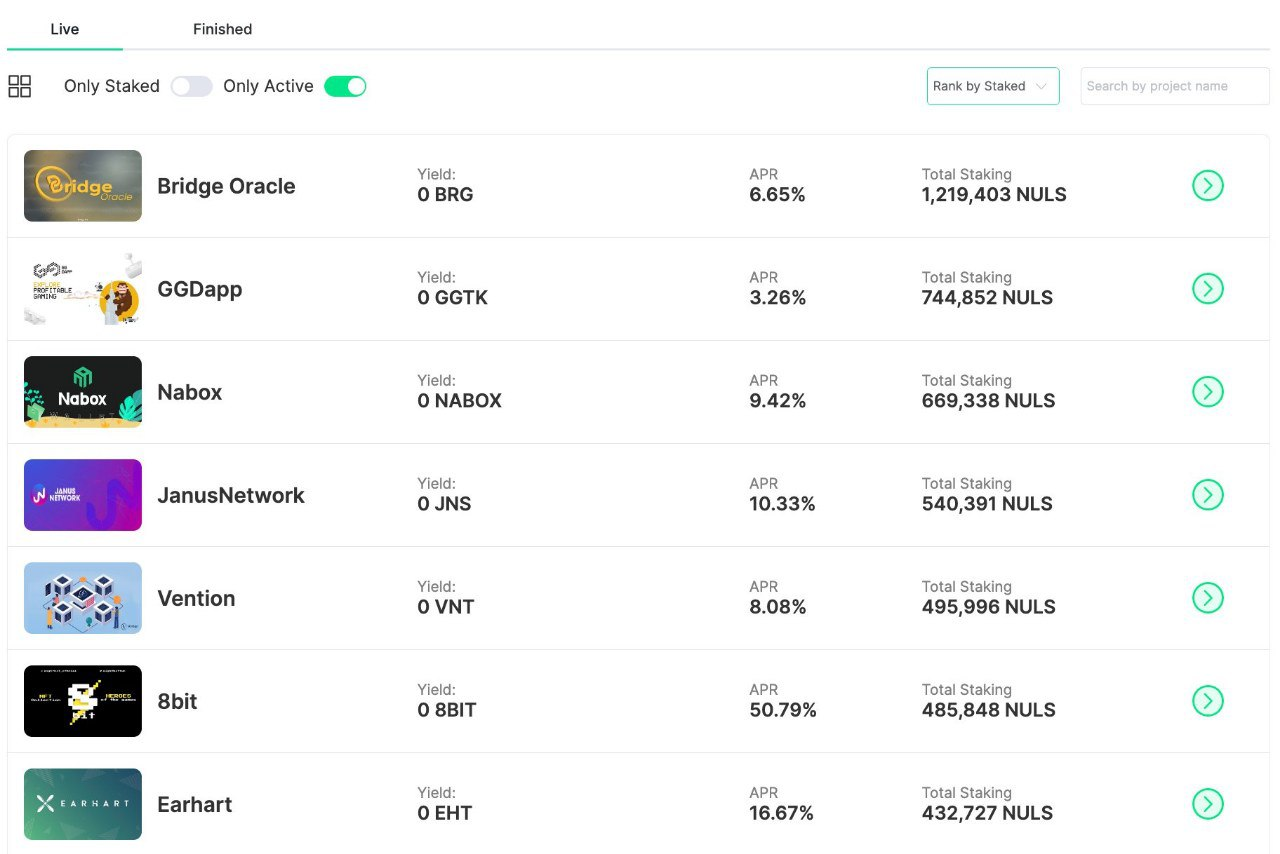Open JanusNetwork pool arrow icon
This screenshot has width=1280, height=854.
click(1208, 495)
